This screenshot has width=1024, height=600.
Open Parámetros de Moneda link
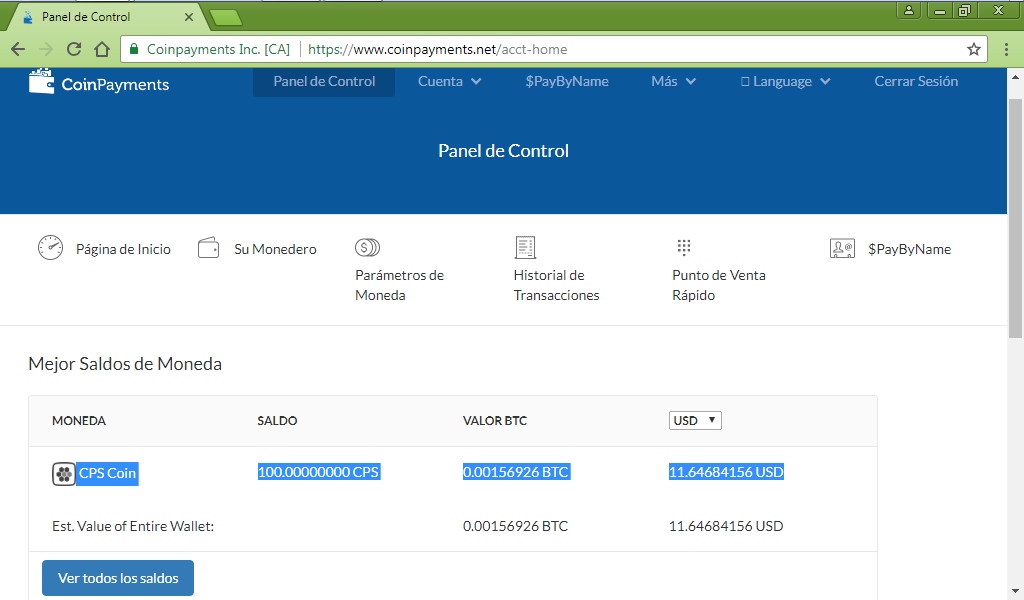point(399,285)
